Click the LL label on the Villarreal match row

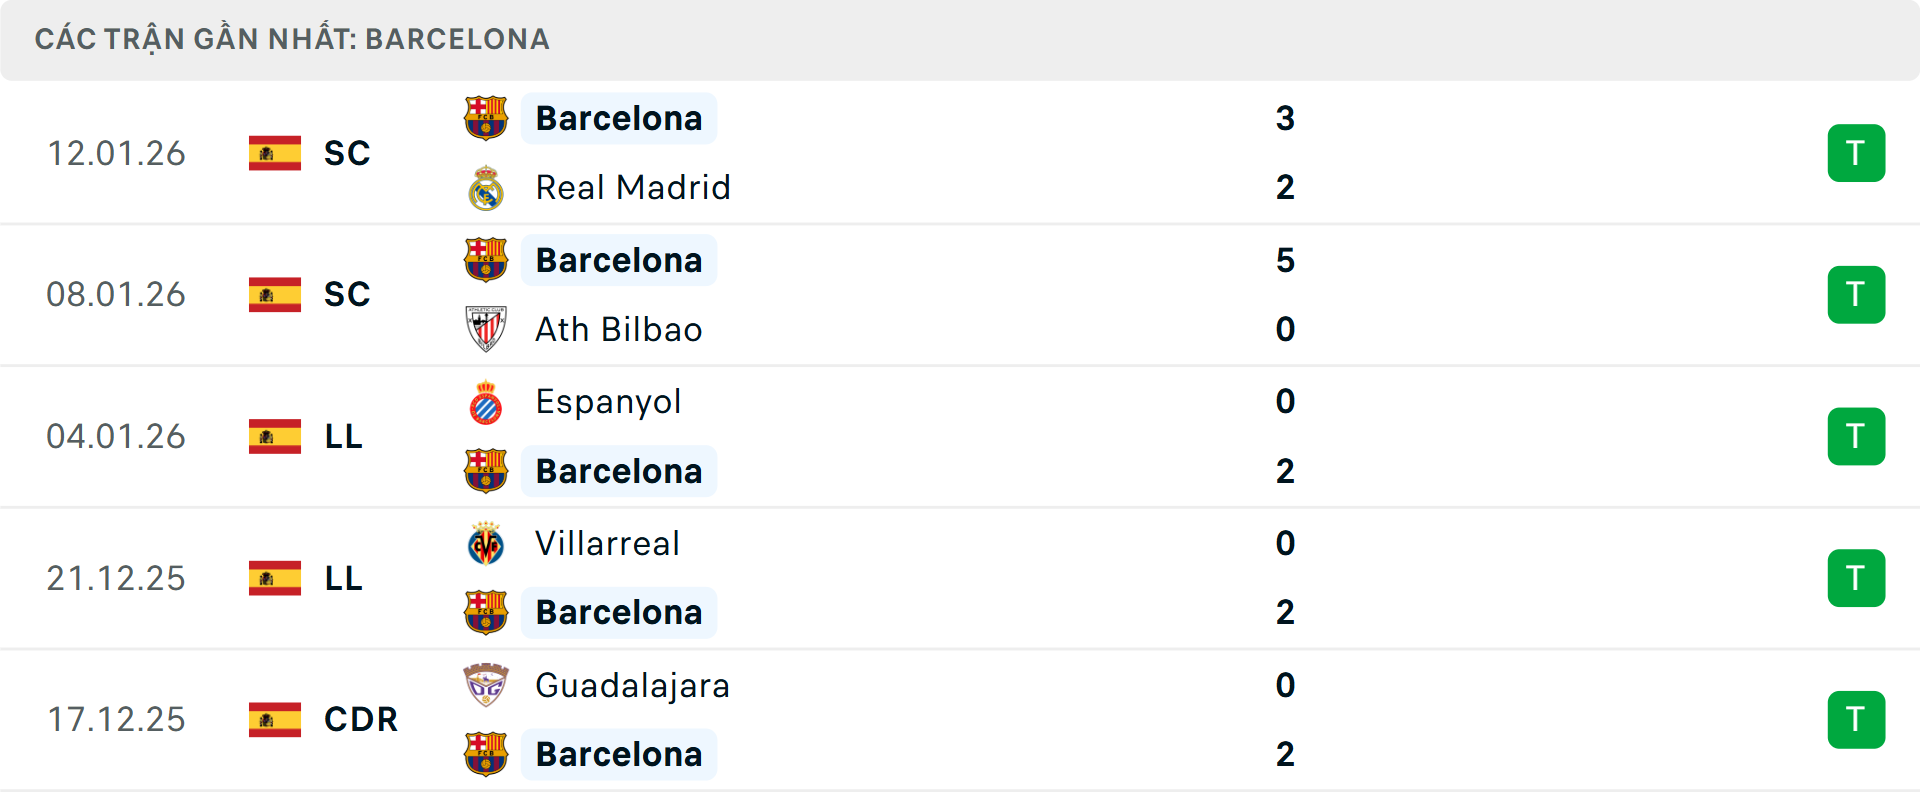point(341,577)
